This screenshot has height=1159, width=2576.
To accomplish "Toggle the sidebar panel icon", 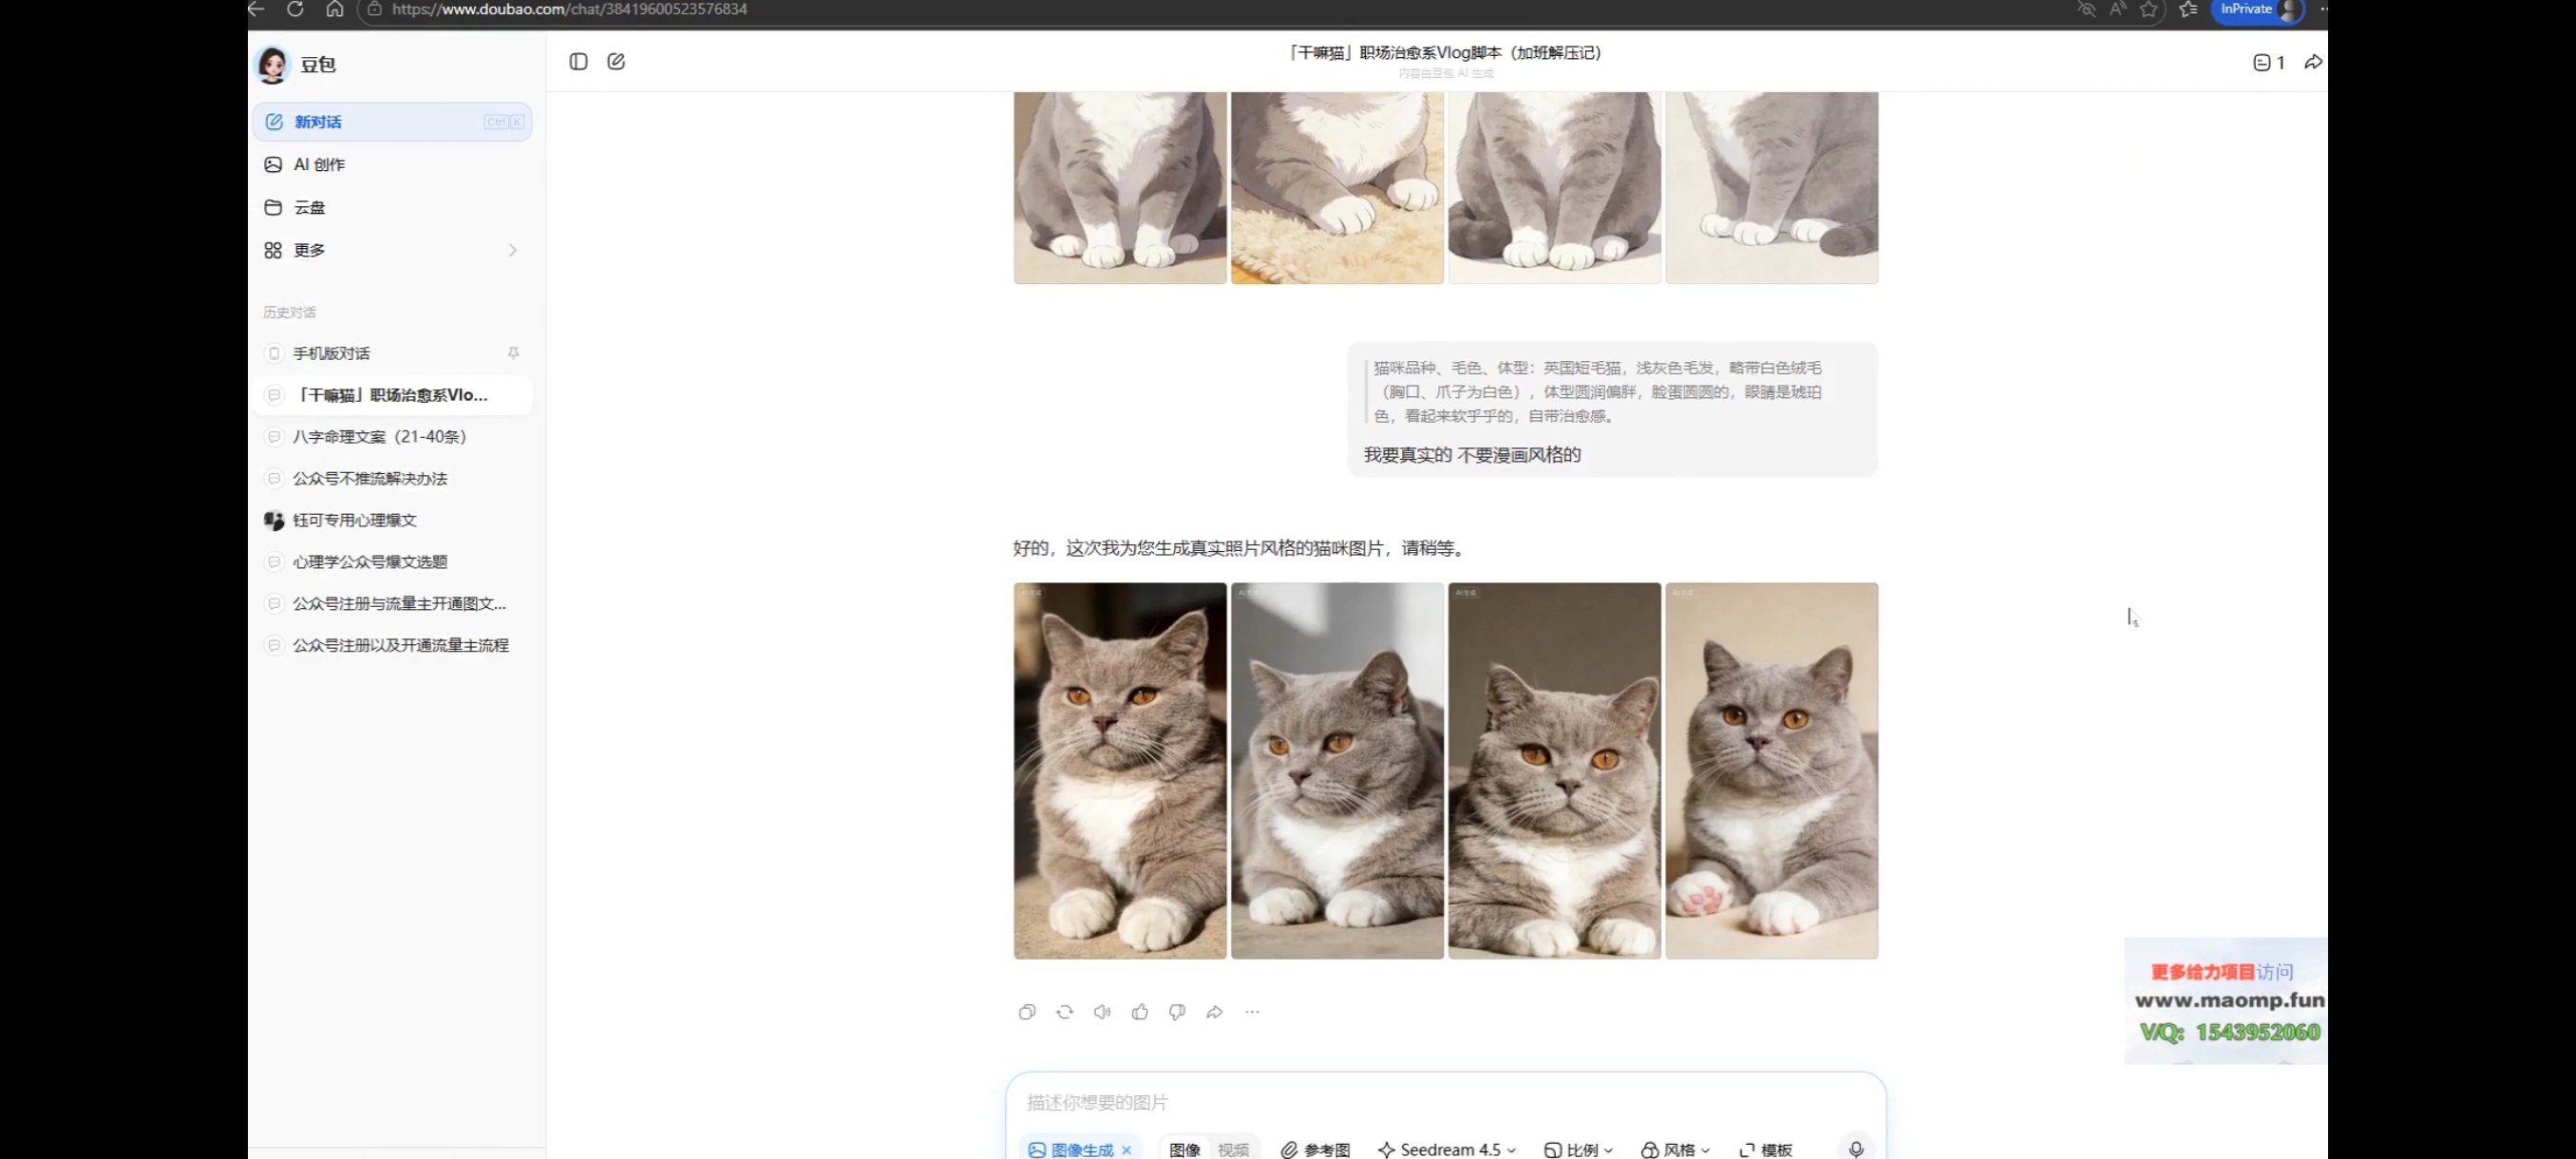I will 578,62.
